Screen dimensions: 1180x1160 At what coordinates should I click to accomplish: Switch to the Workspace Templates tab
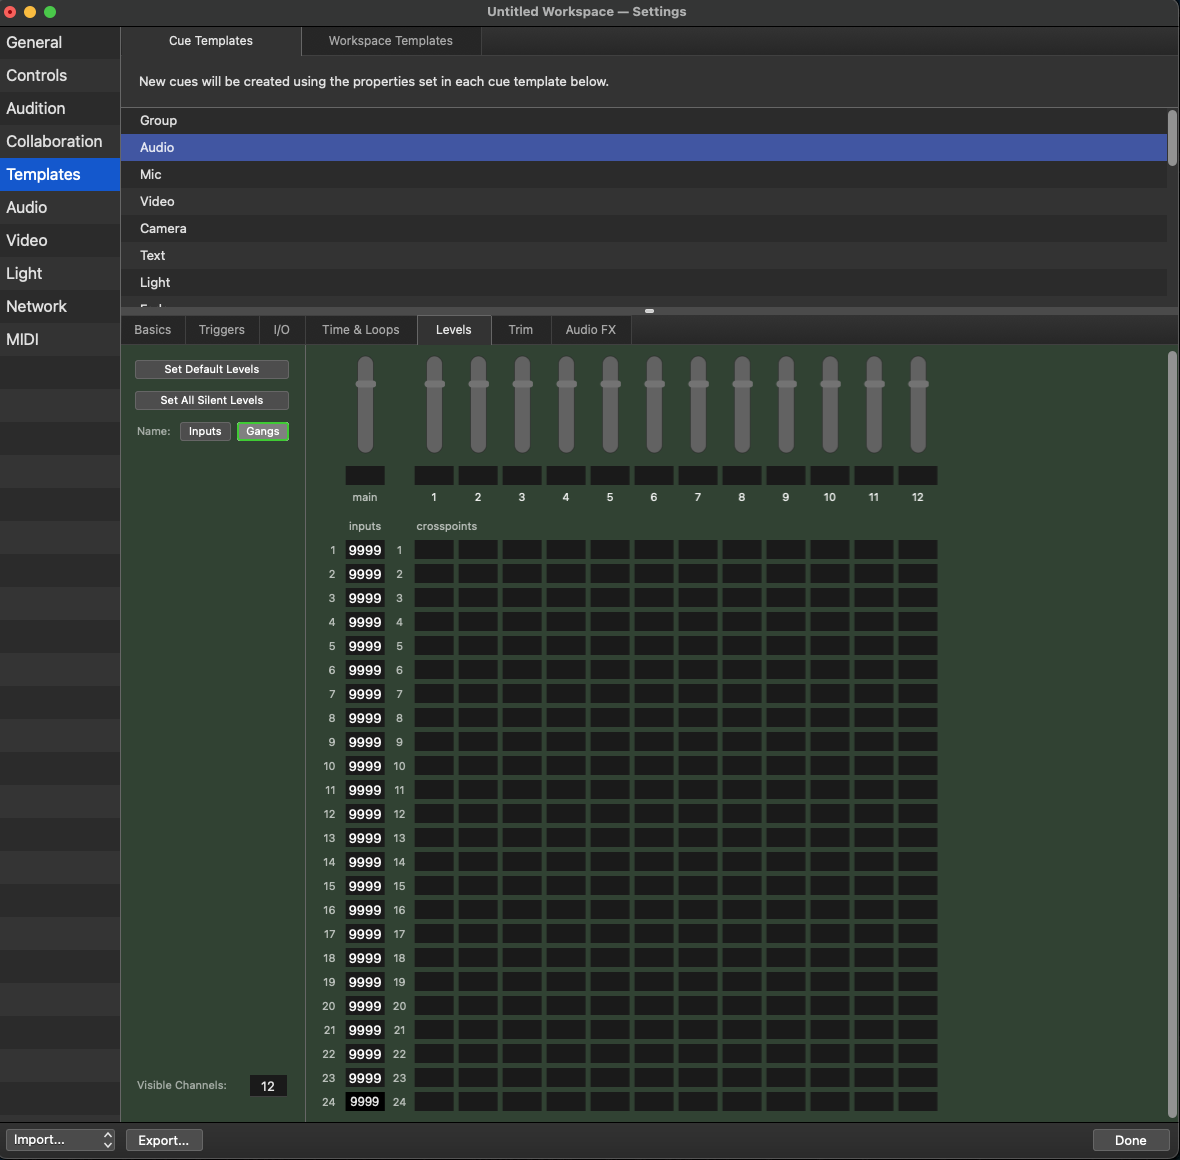(390, 41)
